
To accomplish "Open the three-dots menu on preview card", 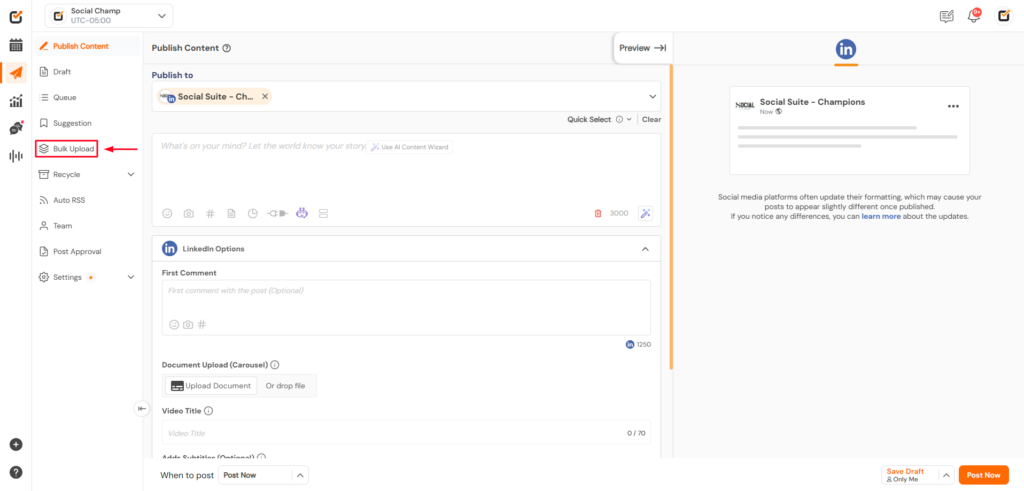I will click(953, 106).
